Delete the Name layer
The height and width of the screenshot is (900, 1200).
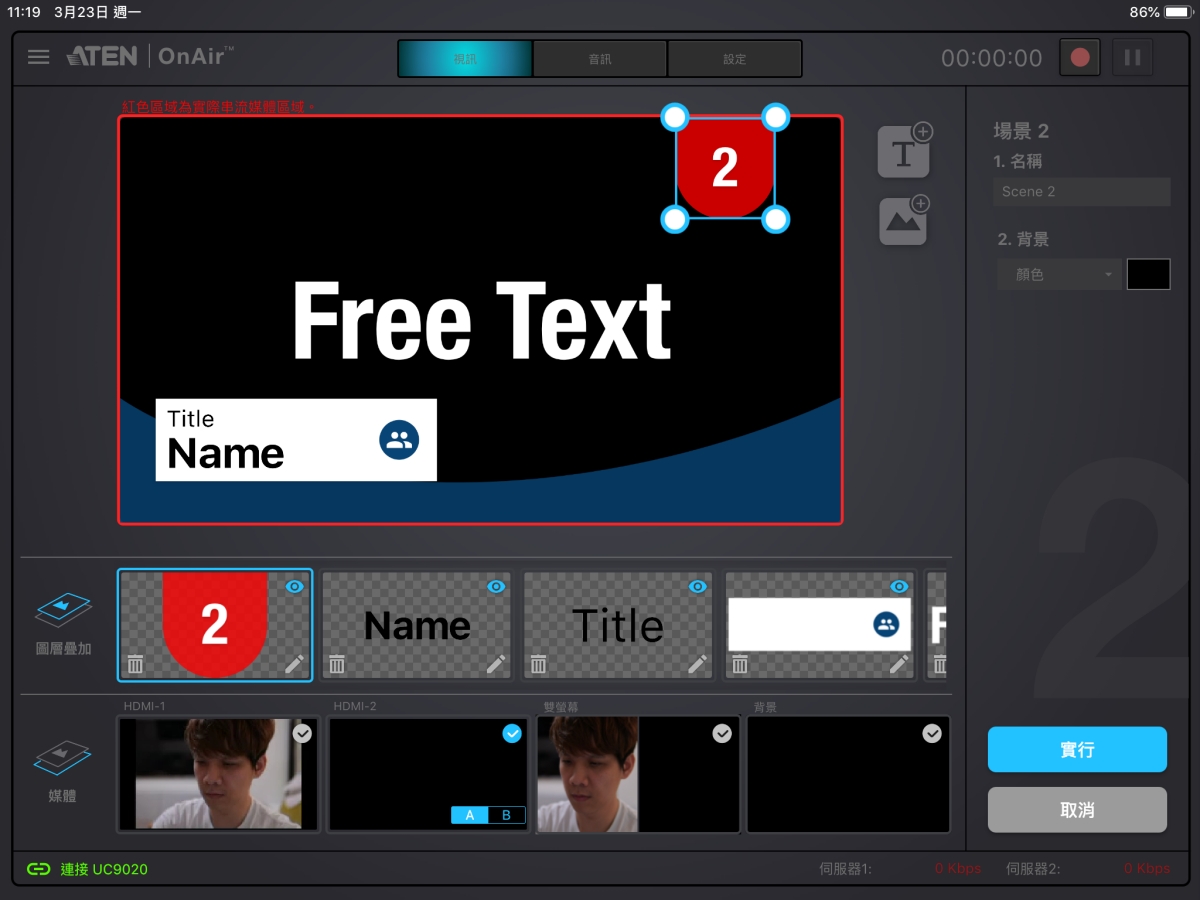(338, 664)
